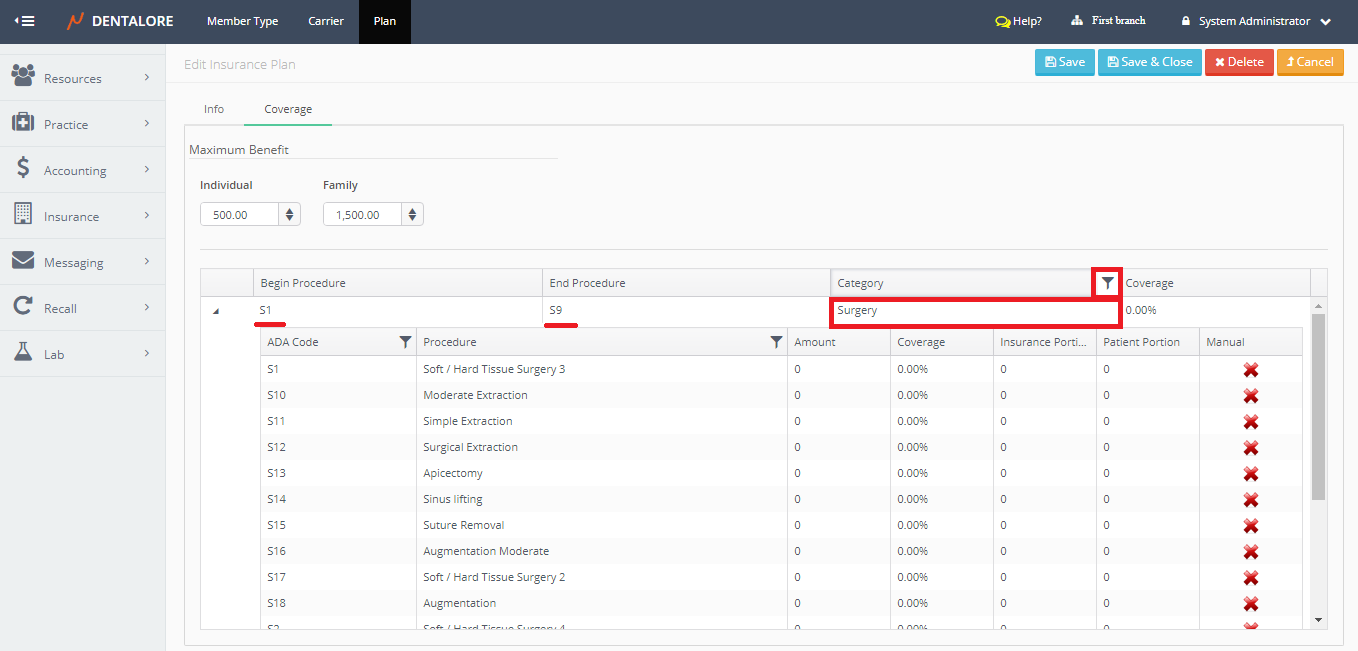The image size is (1358, 651).
Task: Click the red Delete button
Action: [x=1239, y=62]
